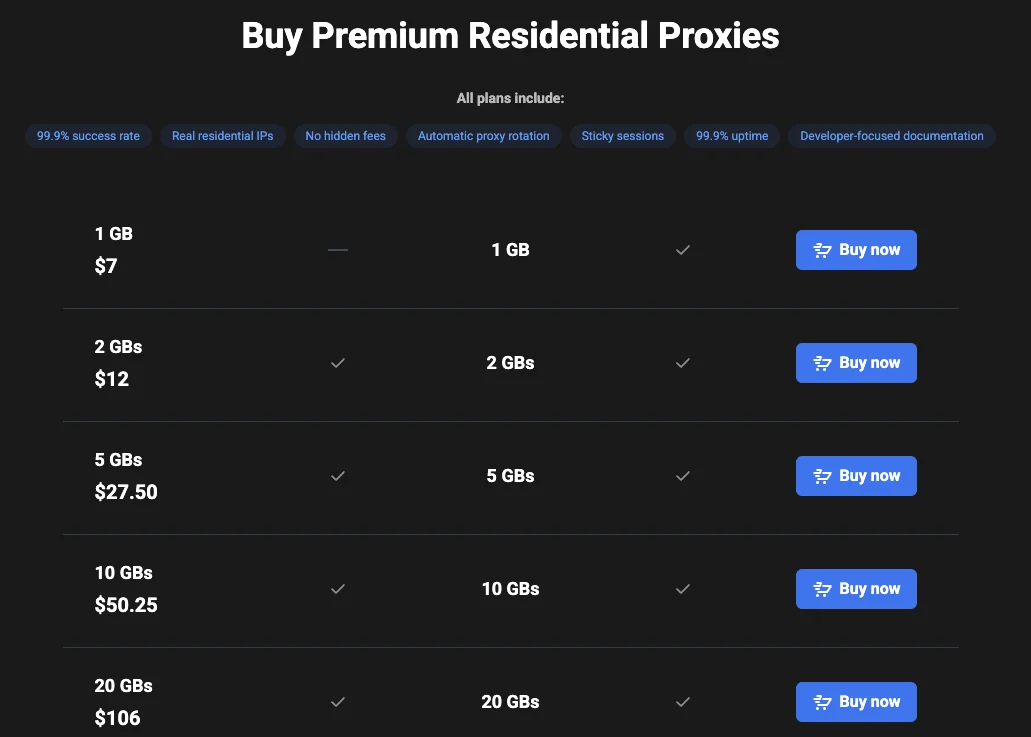Click the checkmark beside the 10 GBs amount
1031x737 pixels.
click(338, 589)
